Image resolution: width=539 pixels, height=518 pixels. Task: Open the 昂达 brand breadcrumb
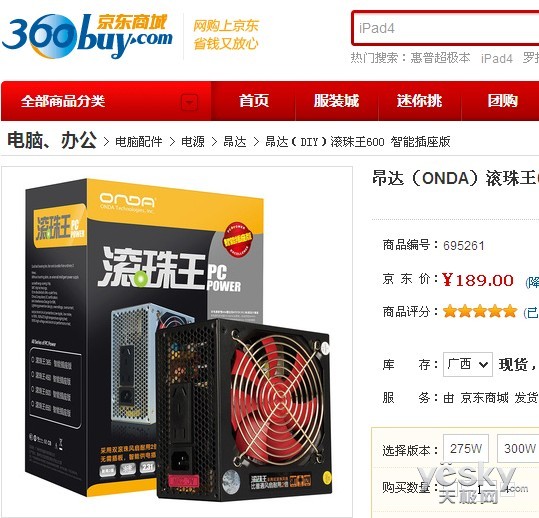point(235,141)
